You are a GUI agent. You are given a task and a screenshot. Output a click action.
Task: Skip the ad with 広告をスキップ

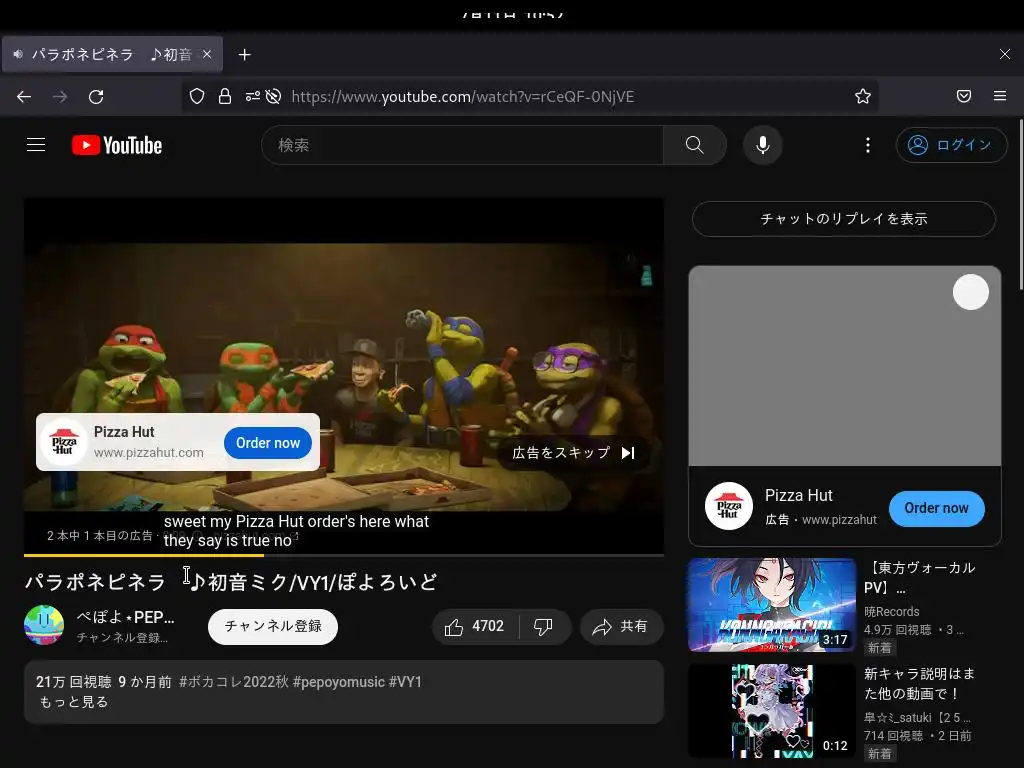(573, 453)
